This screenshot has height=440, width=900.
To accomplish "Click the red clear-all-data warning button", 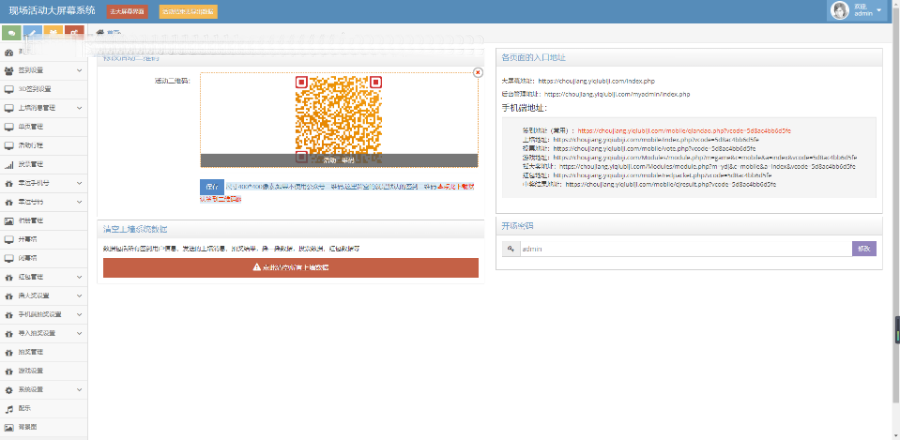I will 290,268.
